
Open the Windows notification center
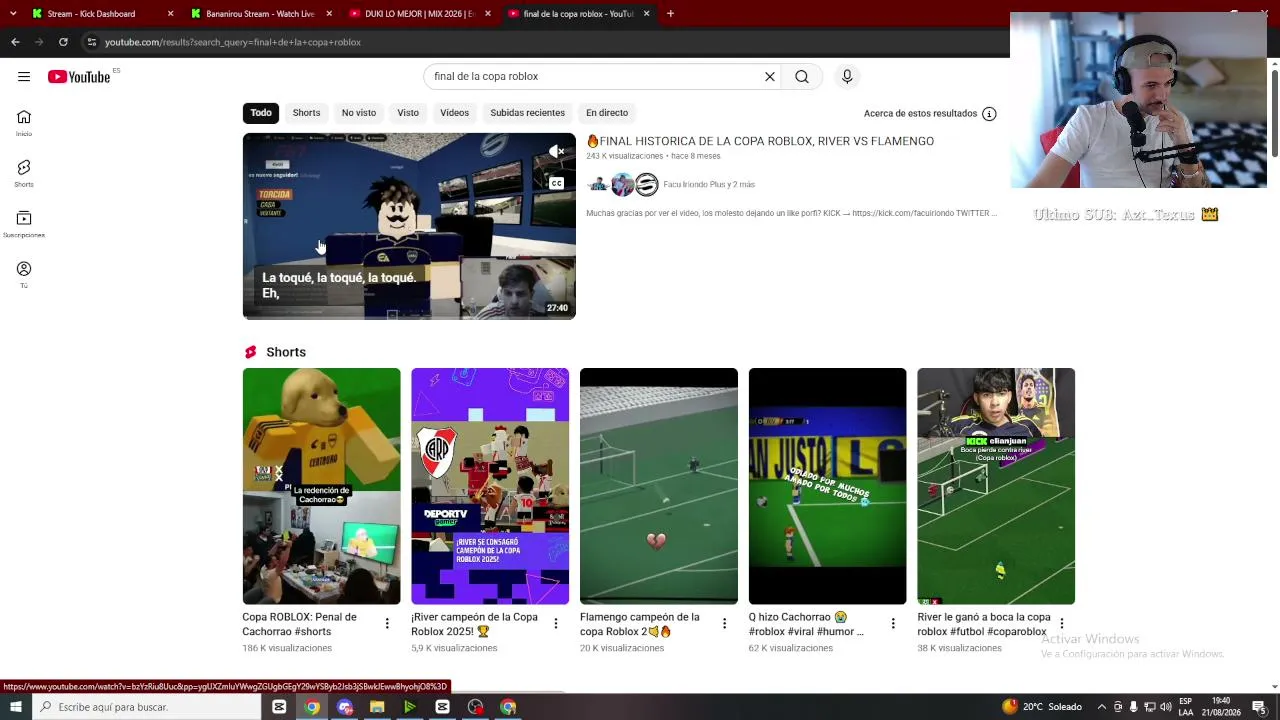pos(1259,707)
